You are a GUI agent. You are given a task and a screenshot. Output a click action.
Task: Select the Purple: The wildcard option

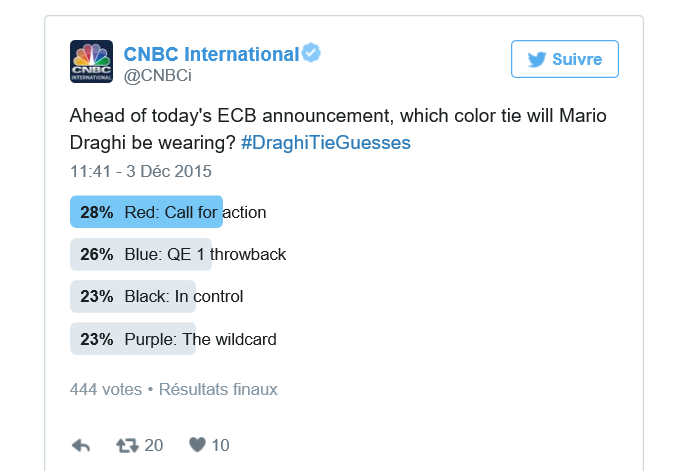[200, 339]
